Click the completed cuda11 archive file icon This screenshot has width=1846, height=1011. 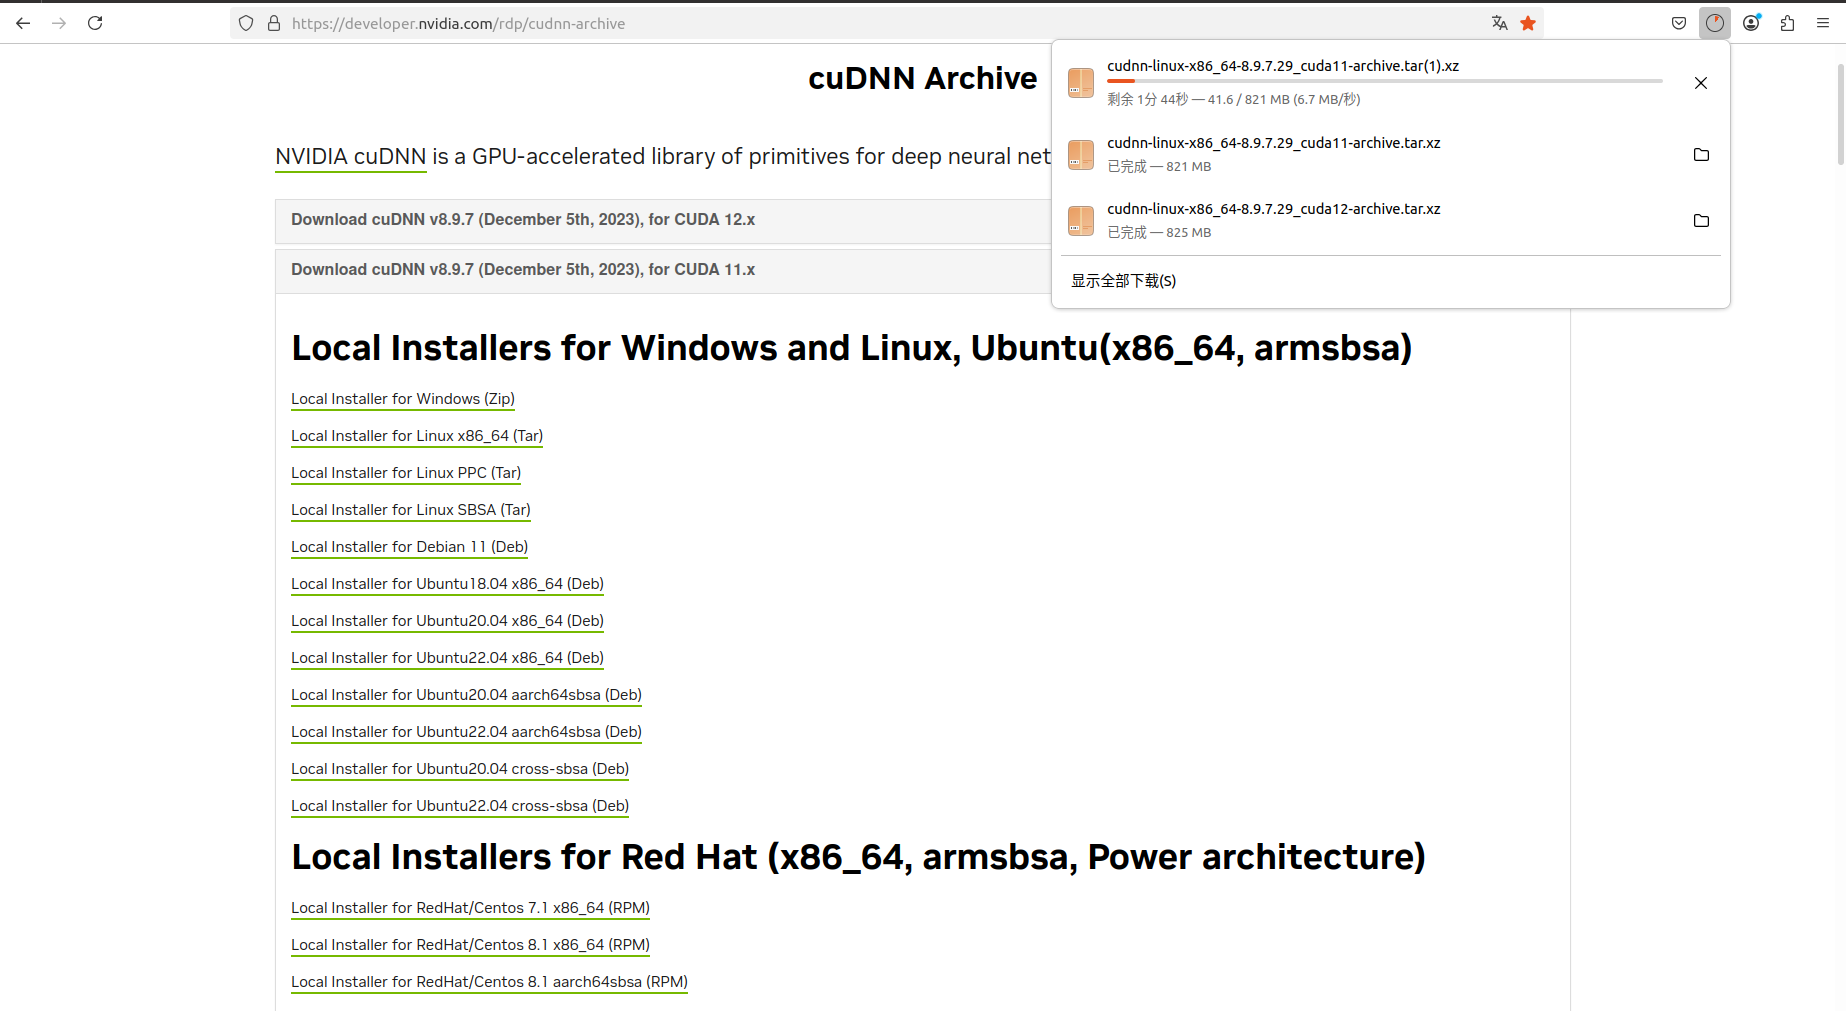[1081, 155]
